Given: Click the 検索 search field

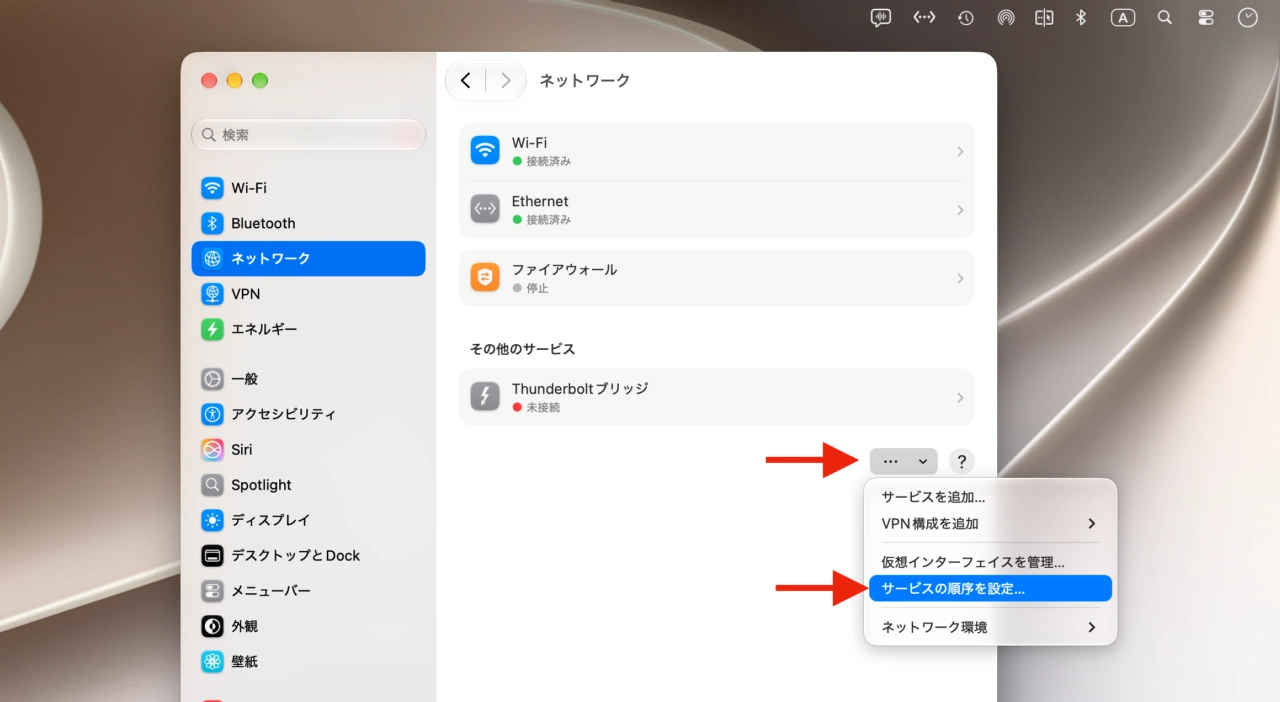Looking at the screenshot, I should coord(308,134).
